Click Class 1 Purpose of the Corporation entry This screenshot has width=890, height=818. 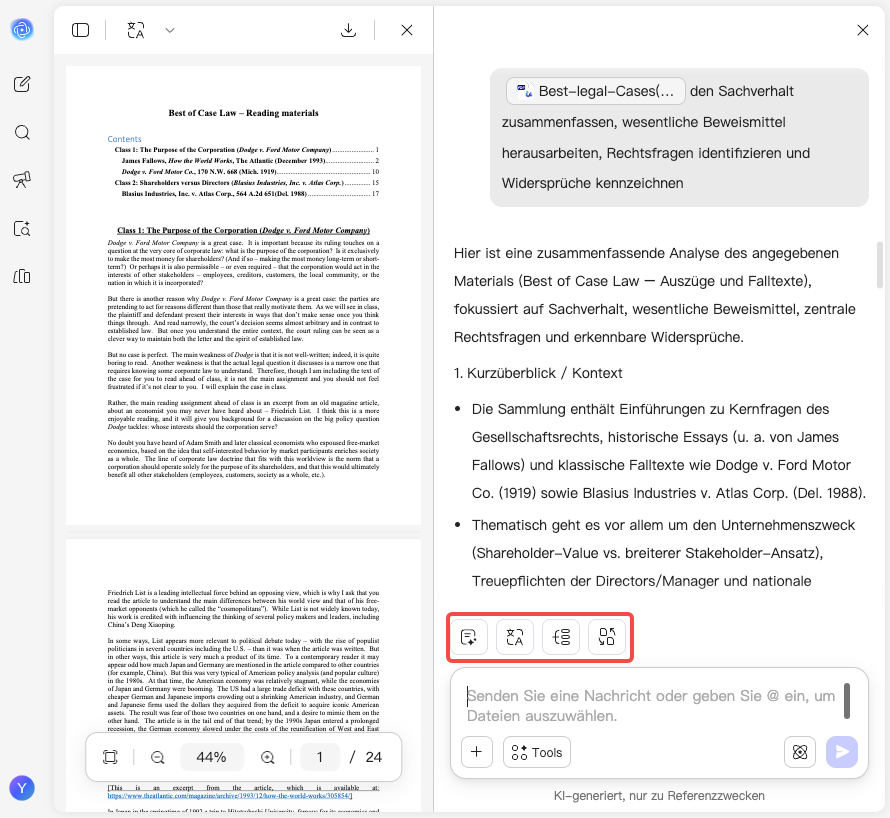click(247, 150)
